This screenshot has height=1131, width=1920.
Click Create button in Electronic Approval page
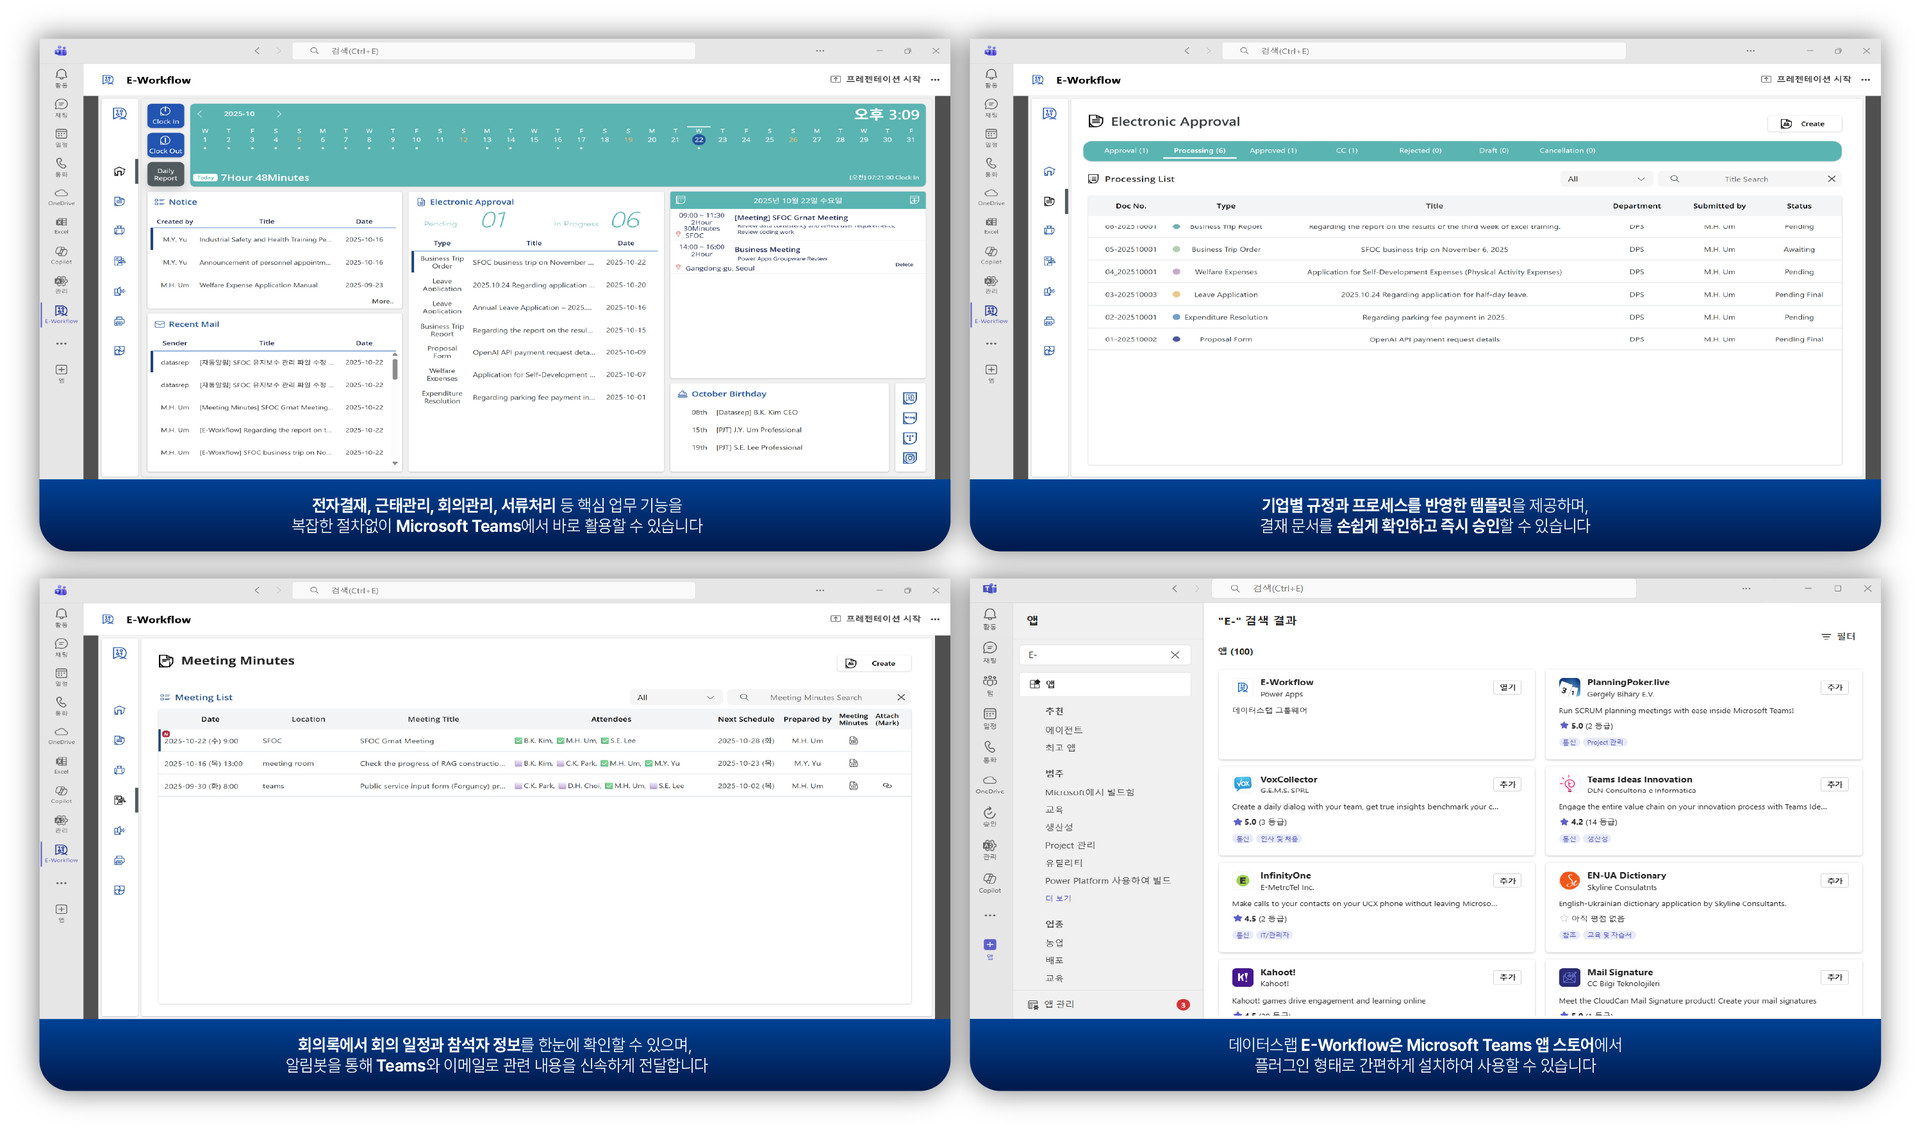coord(1803,124)
